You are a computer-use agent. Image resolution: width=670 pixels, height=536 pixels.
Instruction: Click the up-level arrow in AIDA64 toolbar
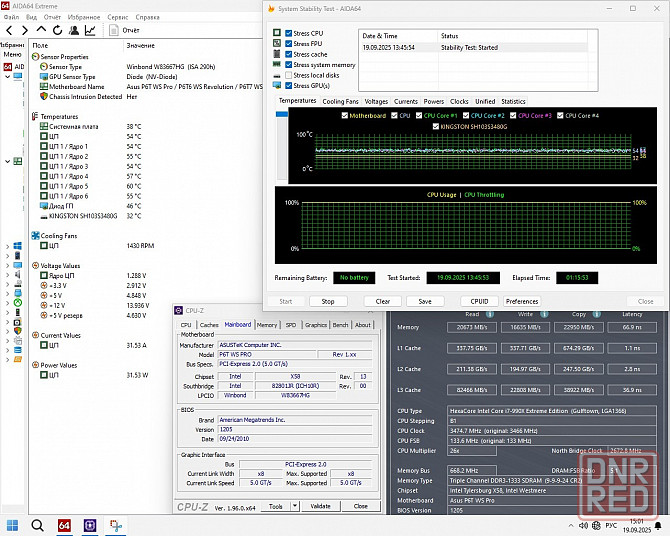pyautogui.click(x=40, y=31)
